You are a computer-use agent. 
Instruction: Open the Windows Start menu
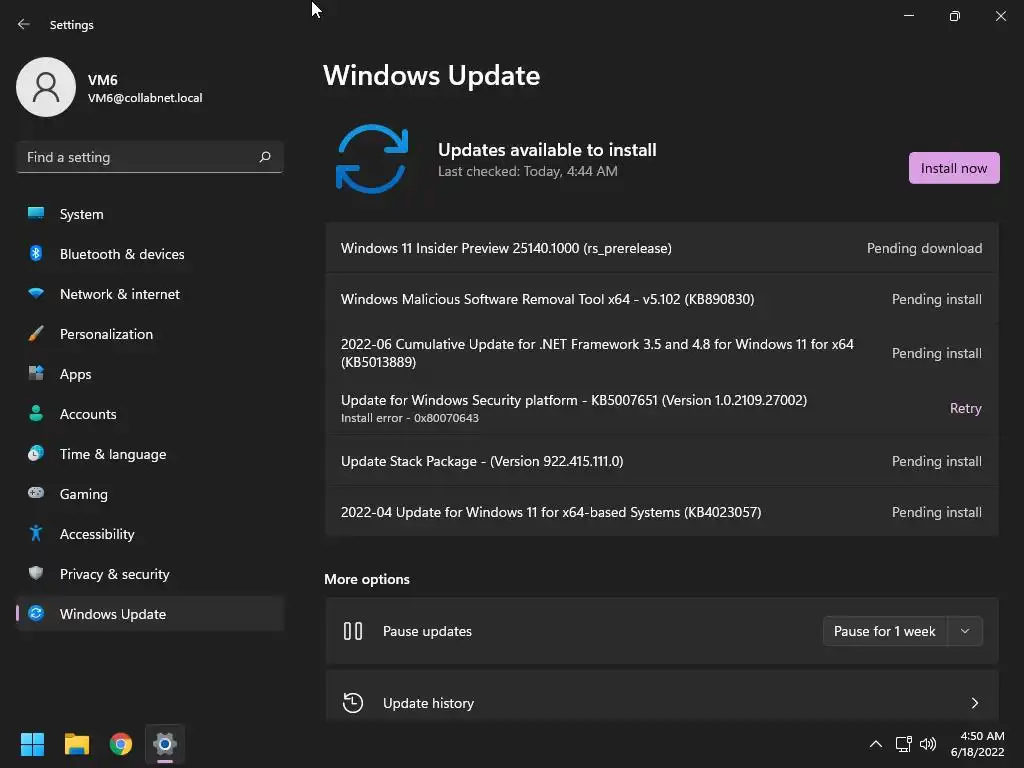32,744
